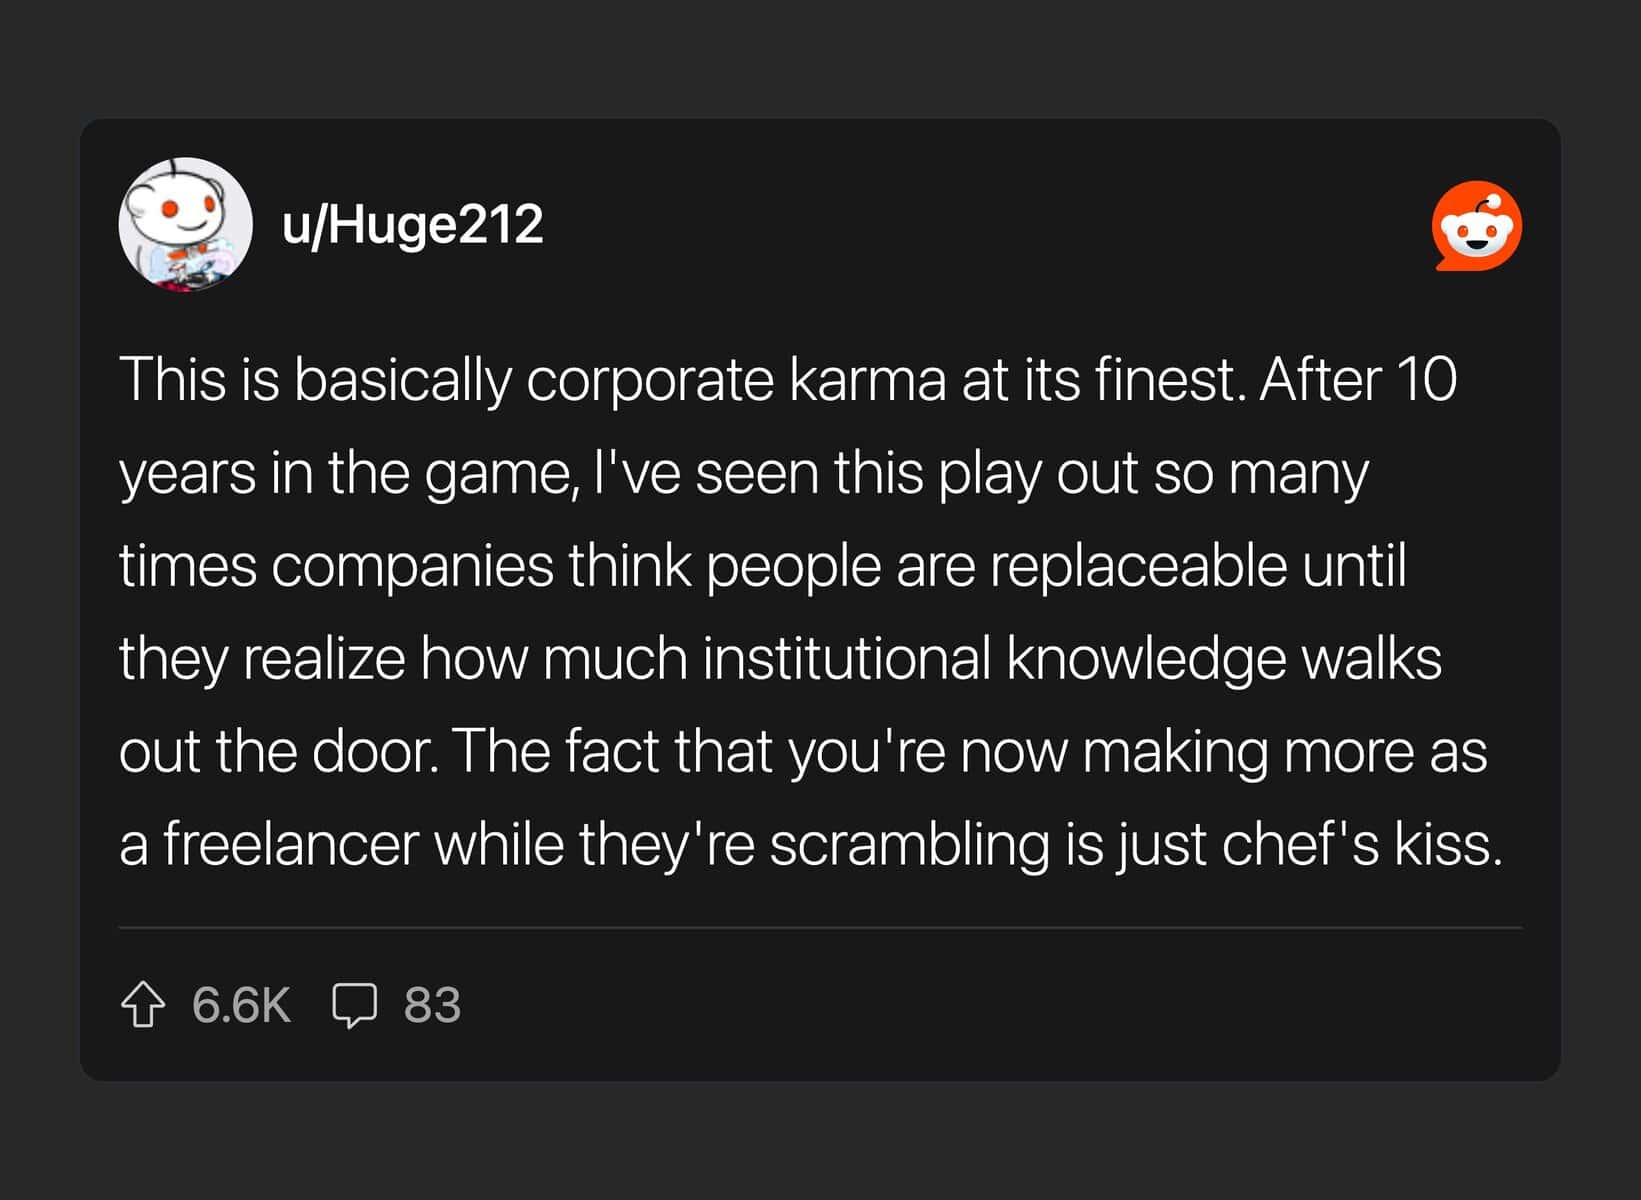The height and width of the screenshot is (1200, 1641).
Task: Select the 83 comments count
Action: (432, 1005)
